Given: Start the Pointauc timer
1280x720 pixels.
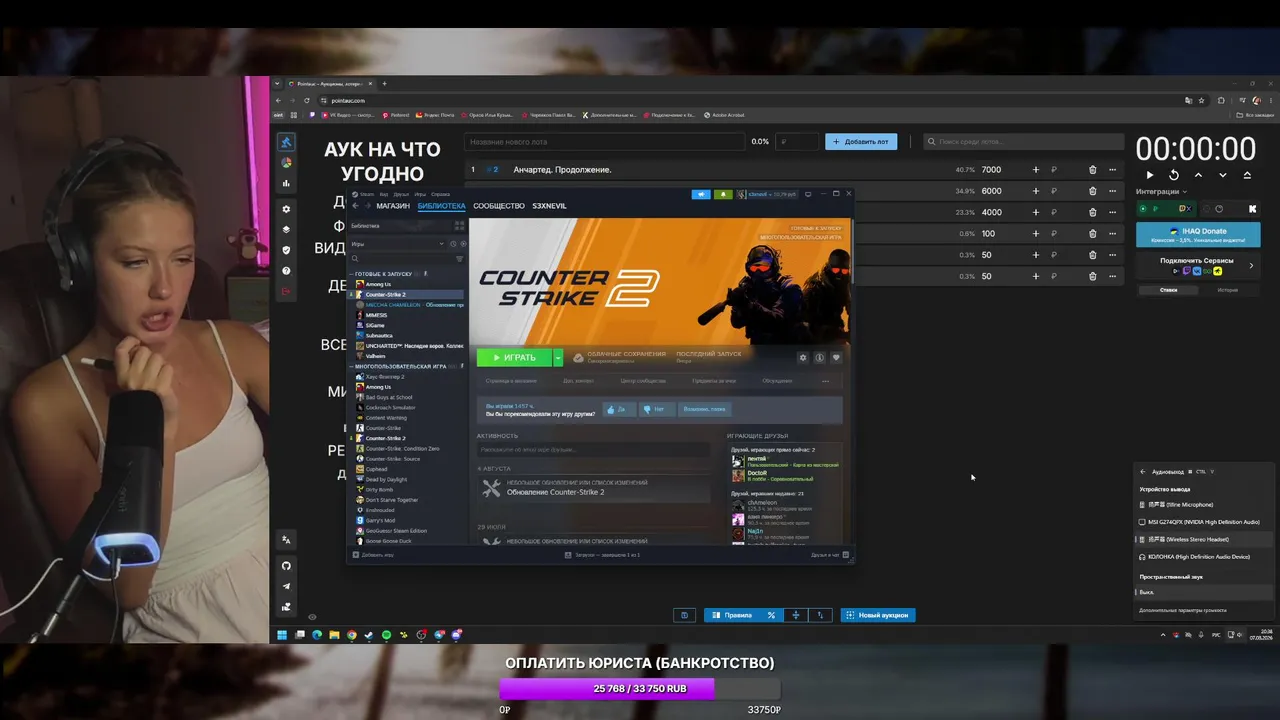Looking at the screenshot, I should [1150, 175].
